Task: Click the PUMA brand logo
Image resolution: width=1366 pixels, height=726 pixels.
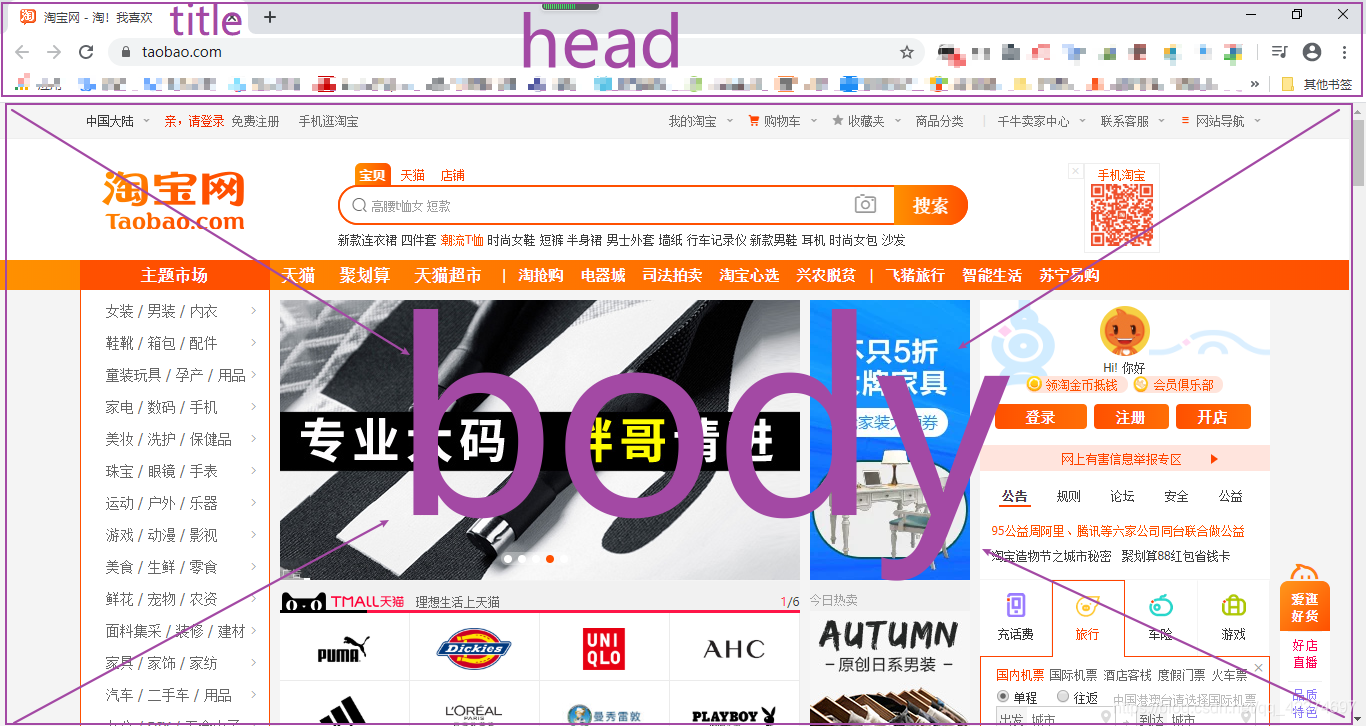Action: click(x=344, y=651)
